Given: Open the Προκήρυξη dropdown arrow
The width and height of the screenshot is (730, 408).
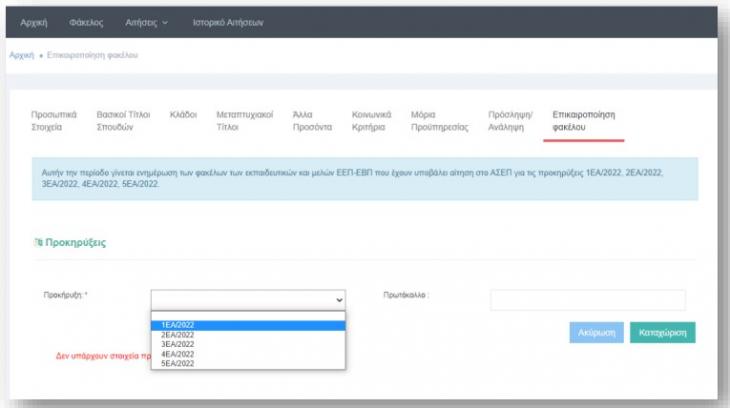Looking at the screenshot, I should [x=339, y=299].
